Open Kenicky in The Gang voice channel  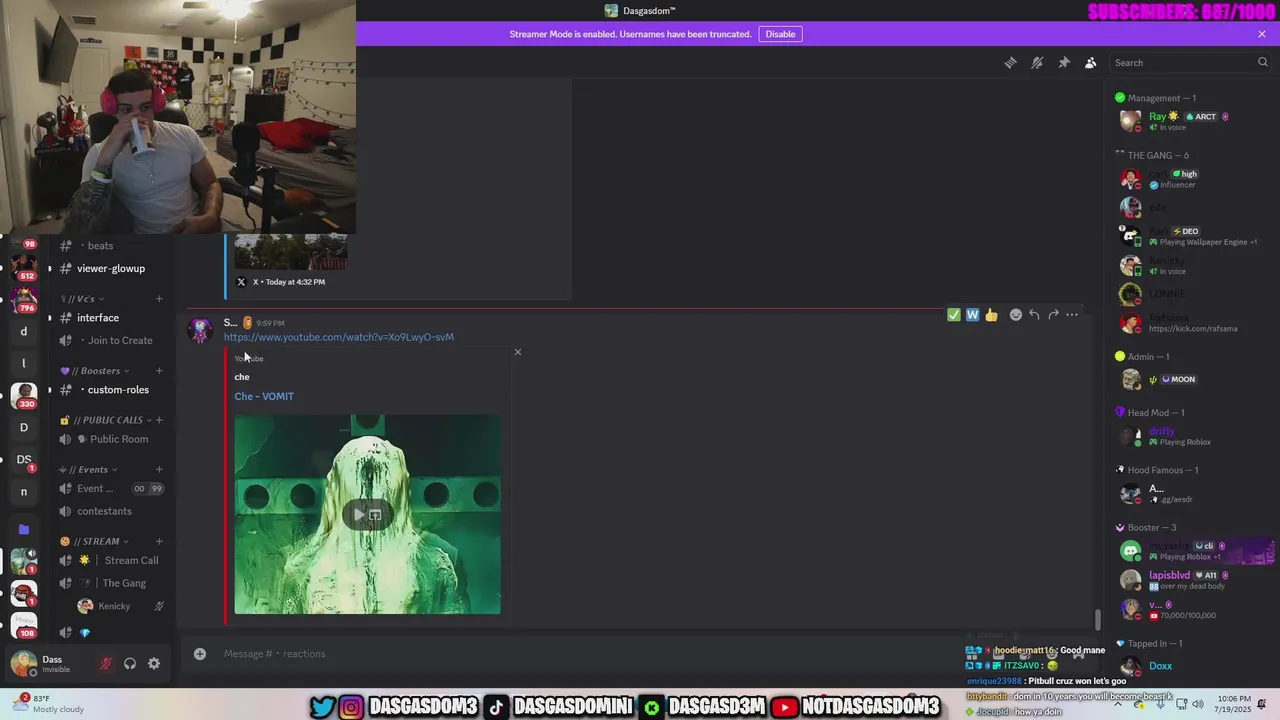click(112, 606)
